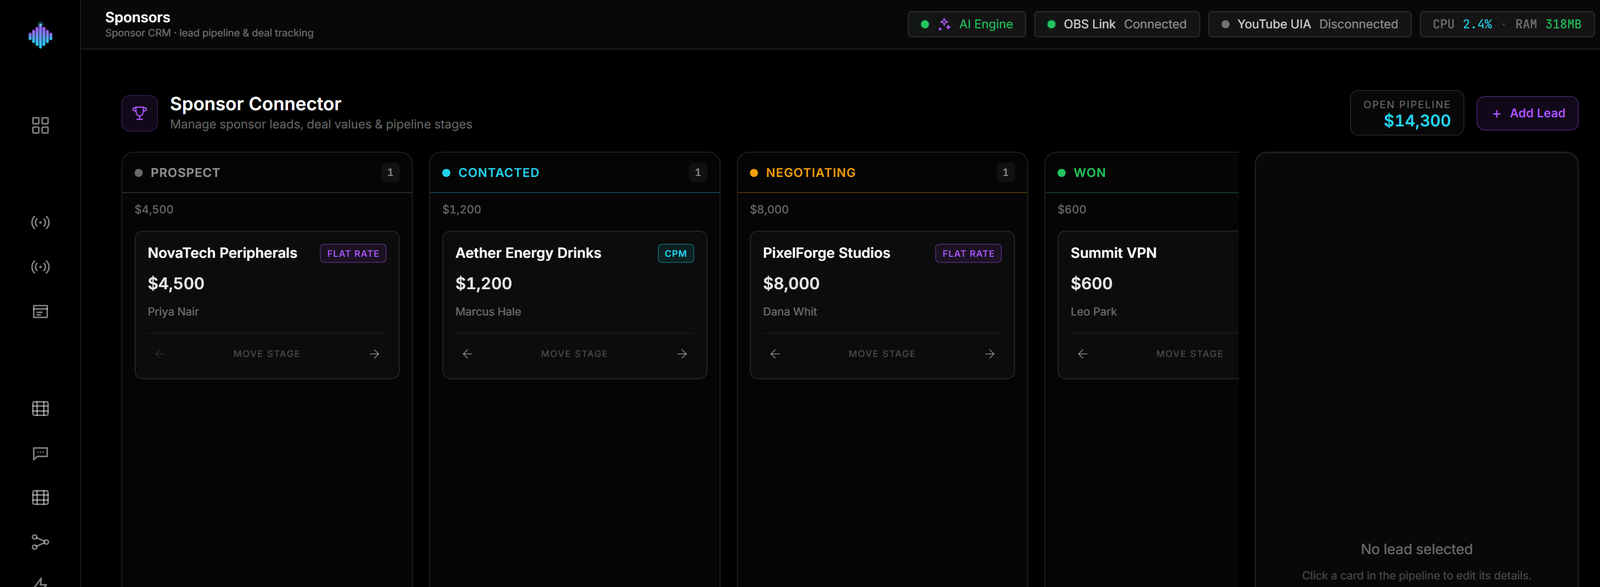The height and width of the screenshot is (587, 1600).
Task: Click the Sponsors page title in header
Action: (137, 17)
